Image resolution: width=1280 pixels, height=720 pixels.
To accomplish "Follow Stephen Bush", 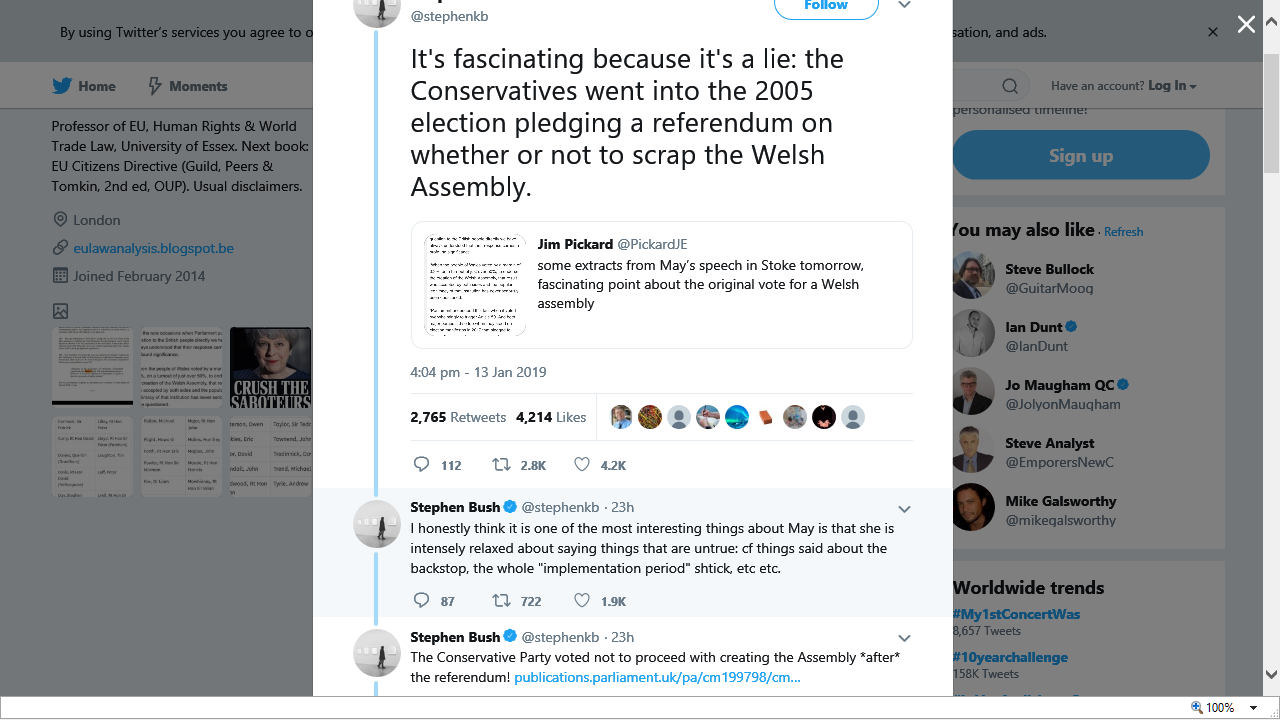I will pyautogui.click(x=826, y=7).
